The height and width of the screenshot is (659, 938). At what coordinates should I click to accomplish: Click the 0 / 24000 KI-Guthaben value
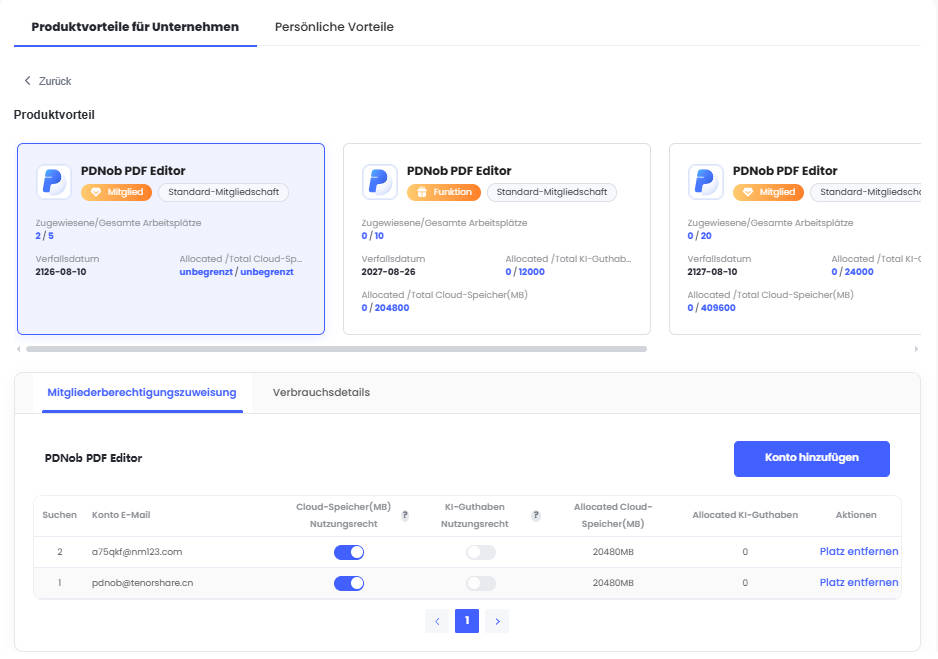(852, 271)
